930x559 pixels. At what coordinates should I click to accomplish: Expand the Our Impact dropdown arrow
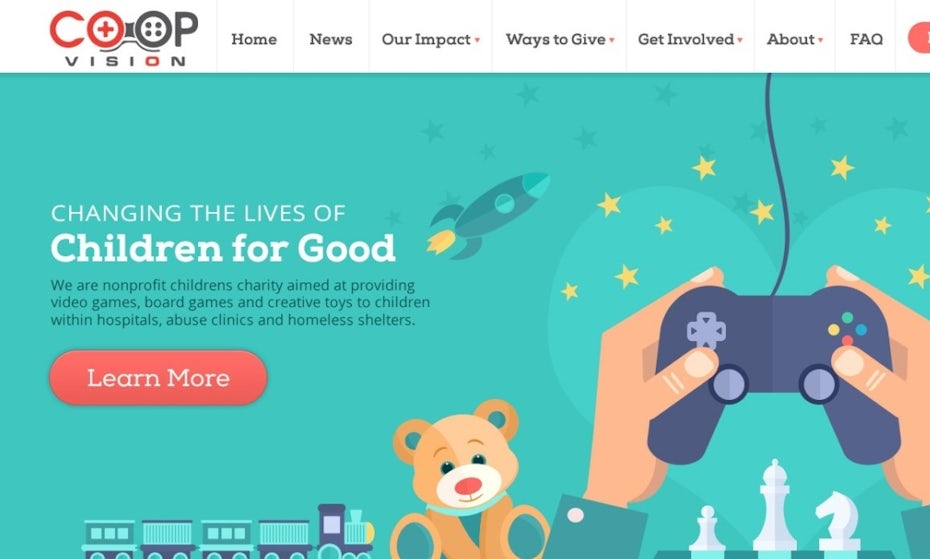coord(477,40)
